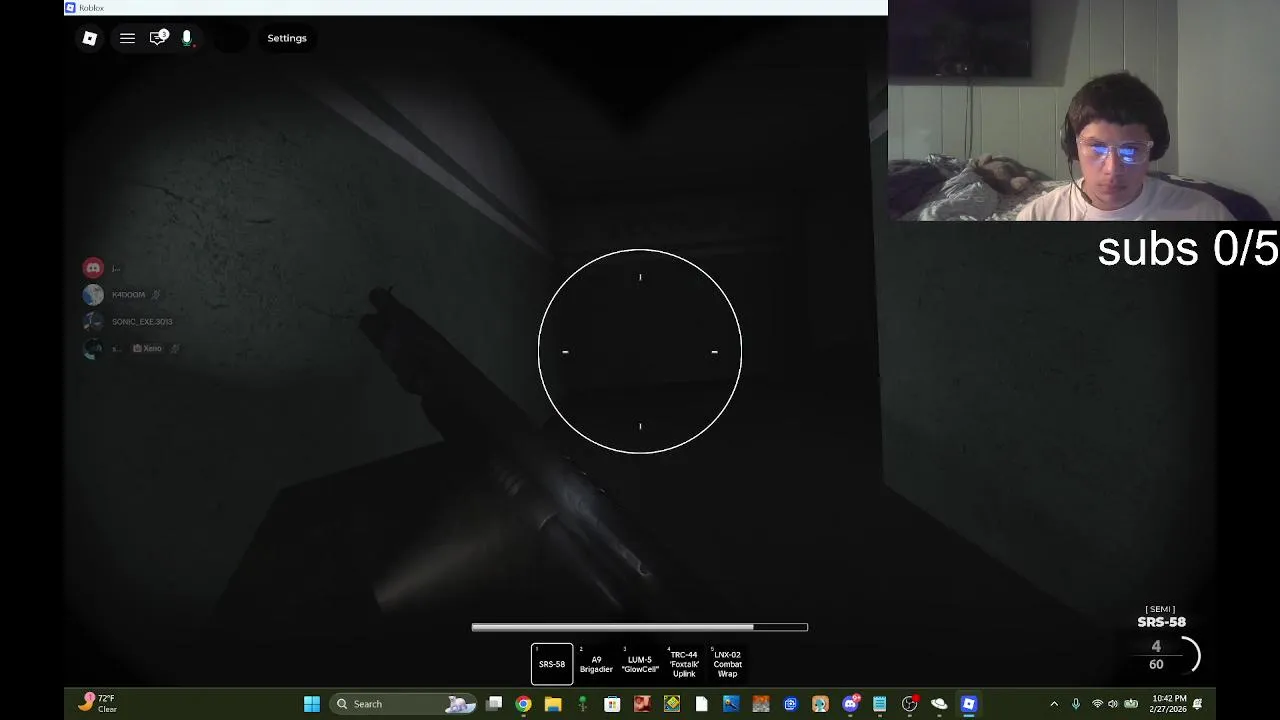Open the hamburger menu in Roblox top bar
The width and height of the screenshot is (1280, 720).
[x=127, y=38]
